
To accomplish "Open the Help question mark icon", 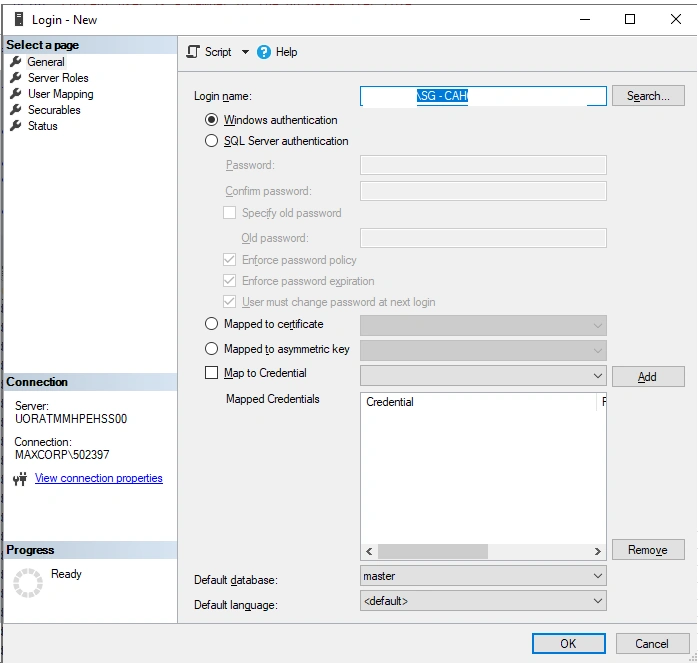I will click(x=264, y=52).
